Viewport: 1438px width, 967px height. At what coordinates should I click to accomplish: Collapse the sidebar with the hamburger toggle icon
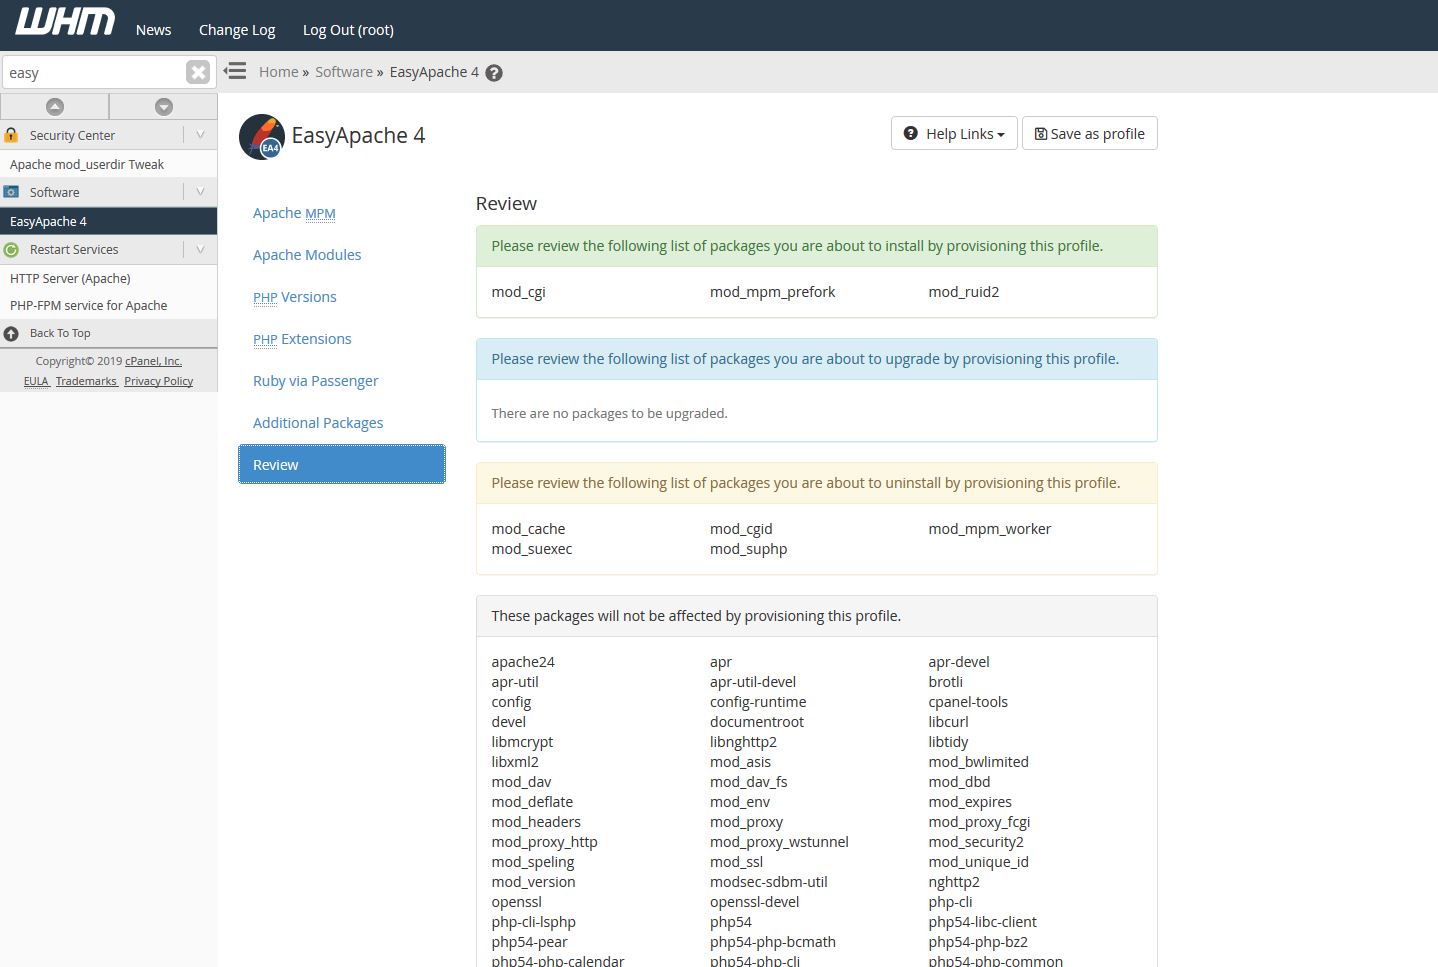pyautogui.click(x=234, y=71)
